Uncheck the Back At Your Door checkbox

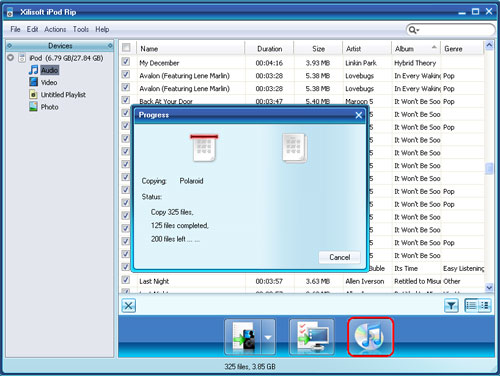pos(126,100)
